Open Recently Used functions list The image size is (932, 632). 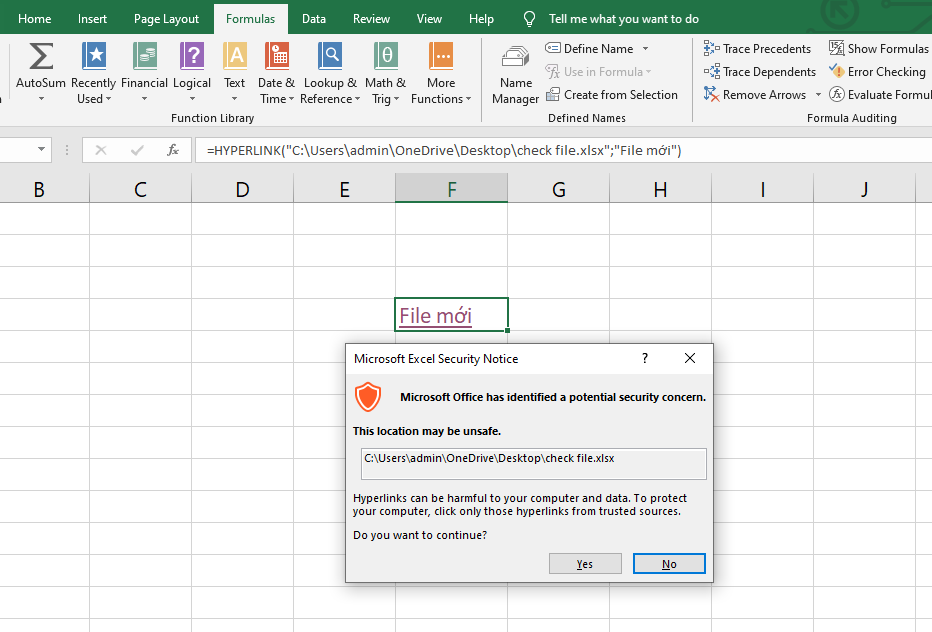[x=94, y=58]
